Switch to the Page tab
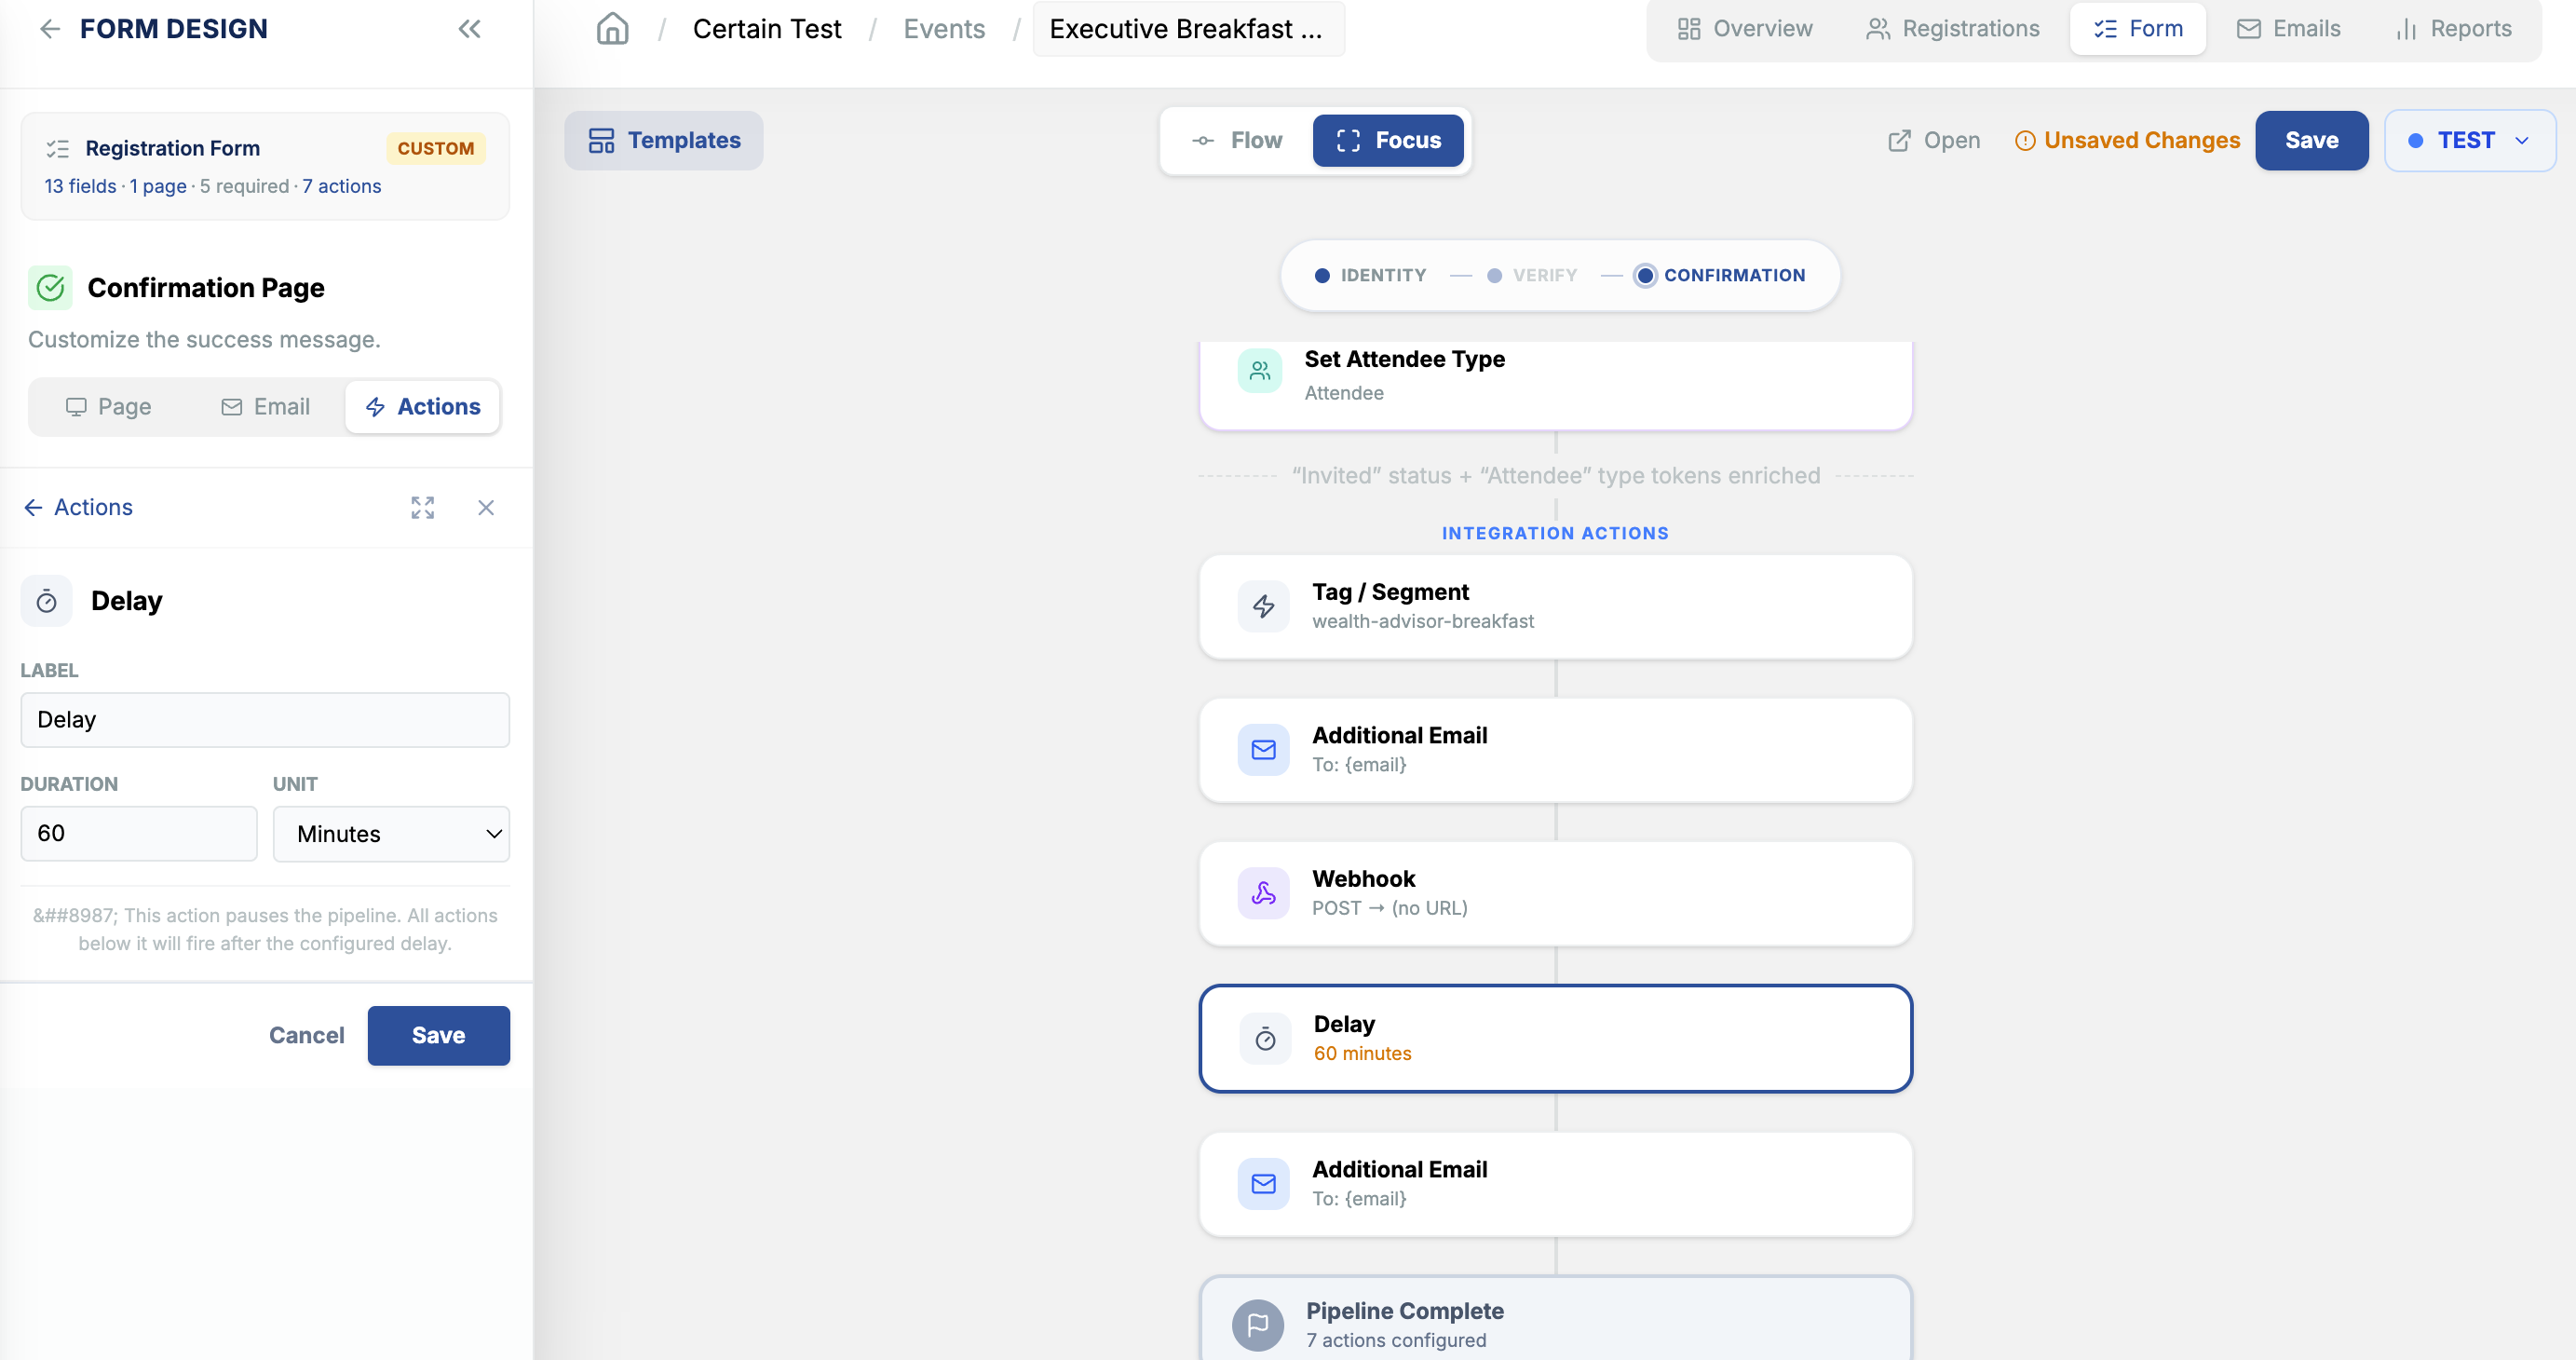 (108, 407)
